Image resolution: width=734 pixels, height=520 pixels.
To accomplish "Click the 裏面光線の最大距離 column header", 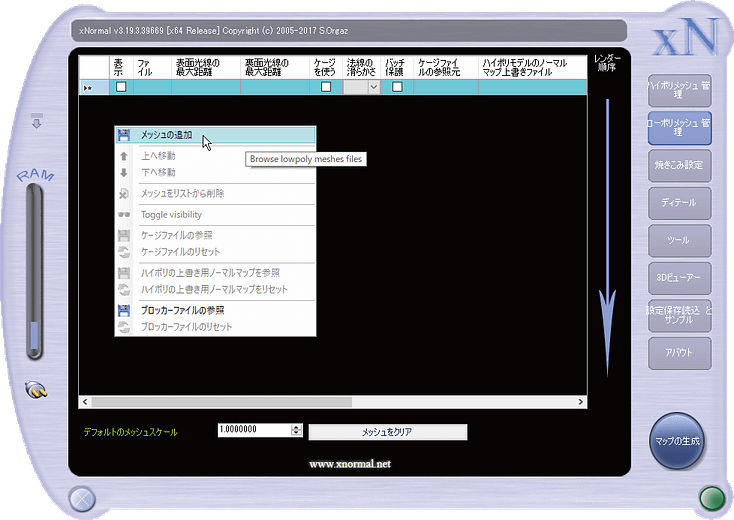I will [275, 67].
